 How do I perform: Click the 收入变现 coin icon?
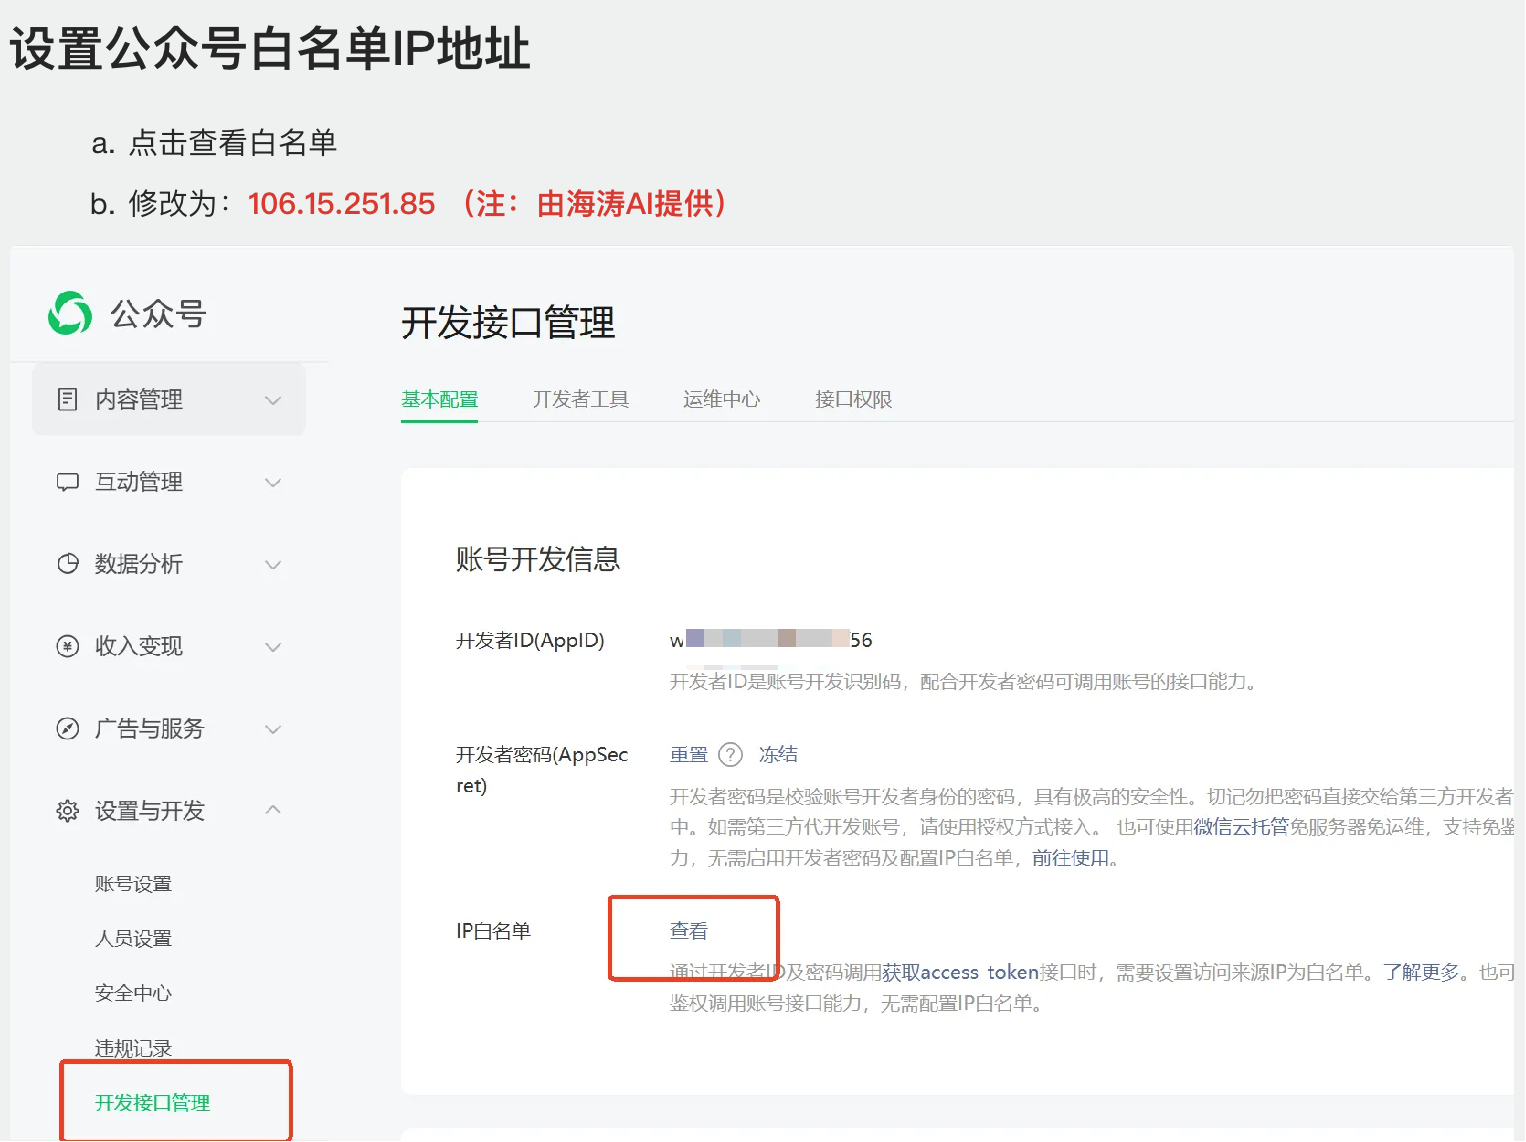[66, 646]
